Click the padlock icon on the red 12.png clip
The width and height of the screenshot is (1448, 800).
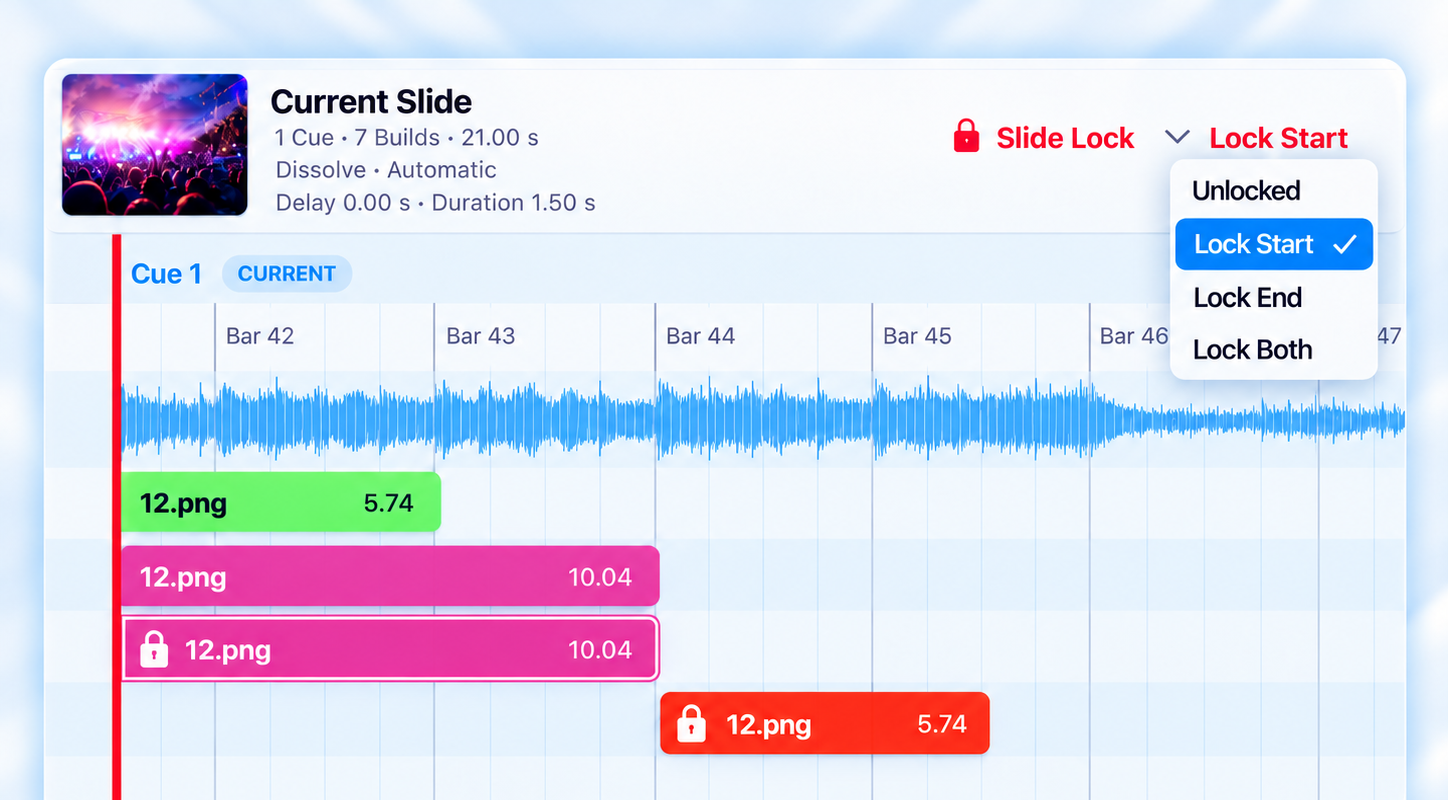tap(691, 723)
